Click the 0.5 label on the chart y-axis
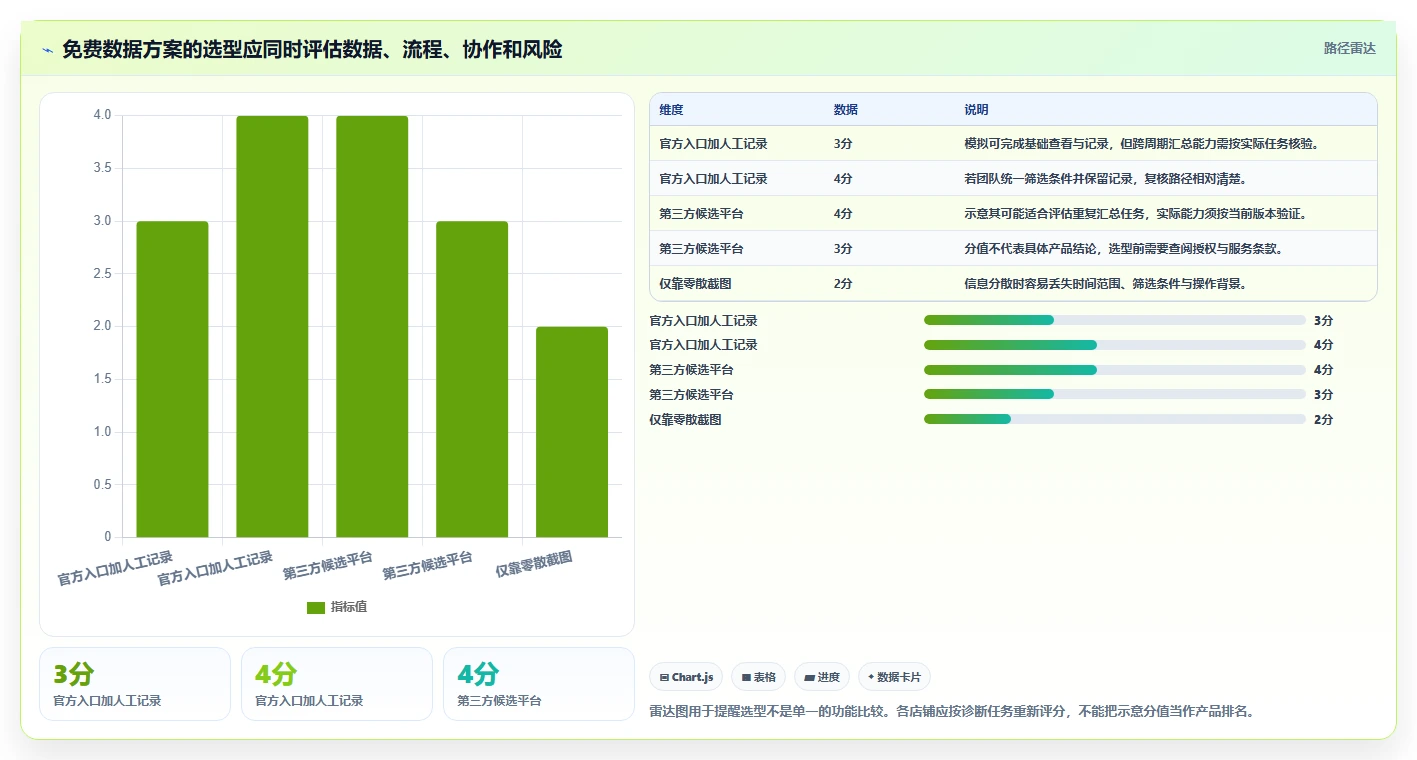Image resolution: width=1417 pixels, height=760 pixels. pyautogui.click(x=102, y=485)
